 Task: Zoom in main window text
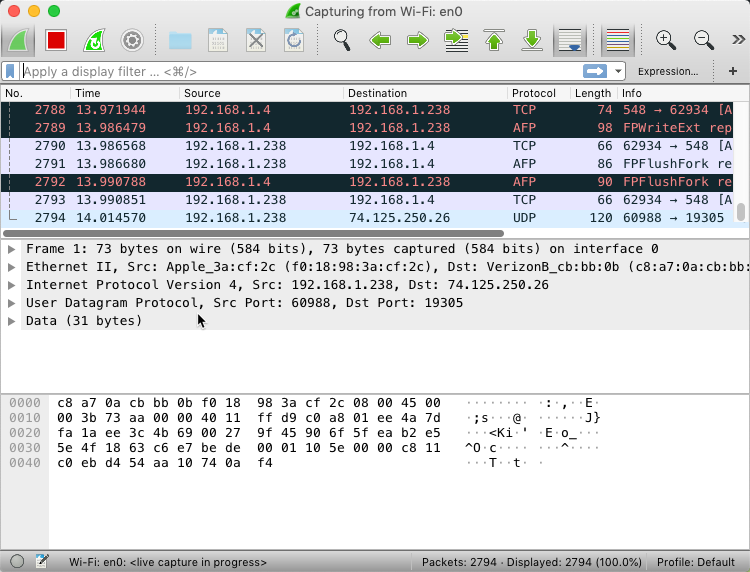click(665, 40)
